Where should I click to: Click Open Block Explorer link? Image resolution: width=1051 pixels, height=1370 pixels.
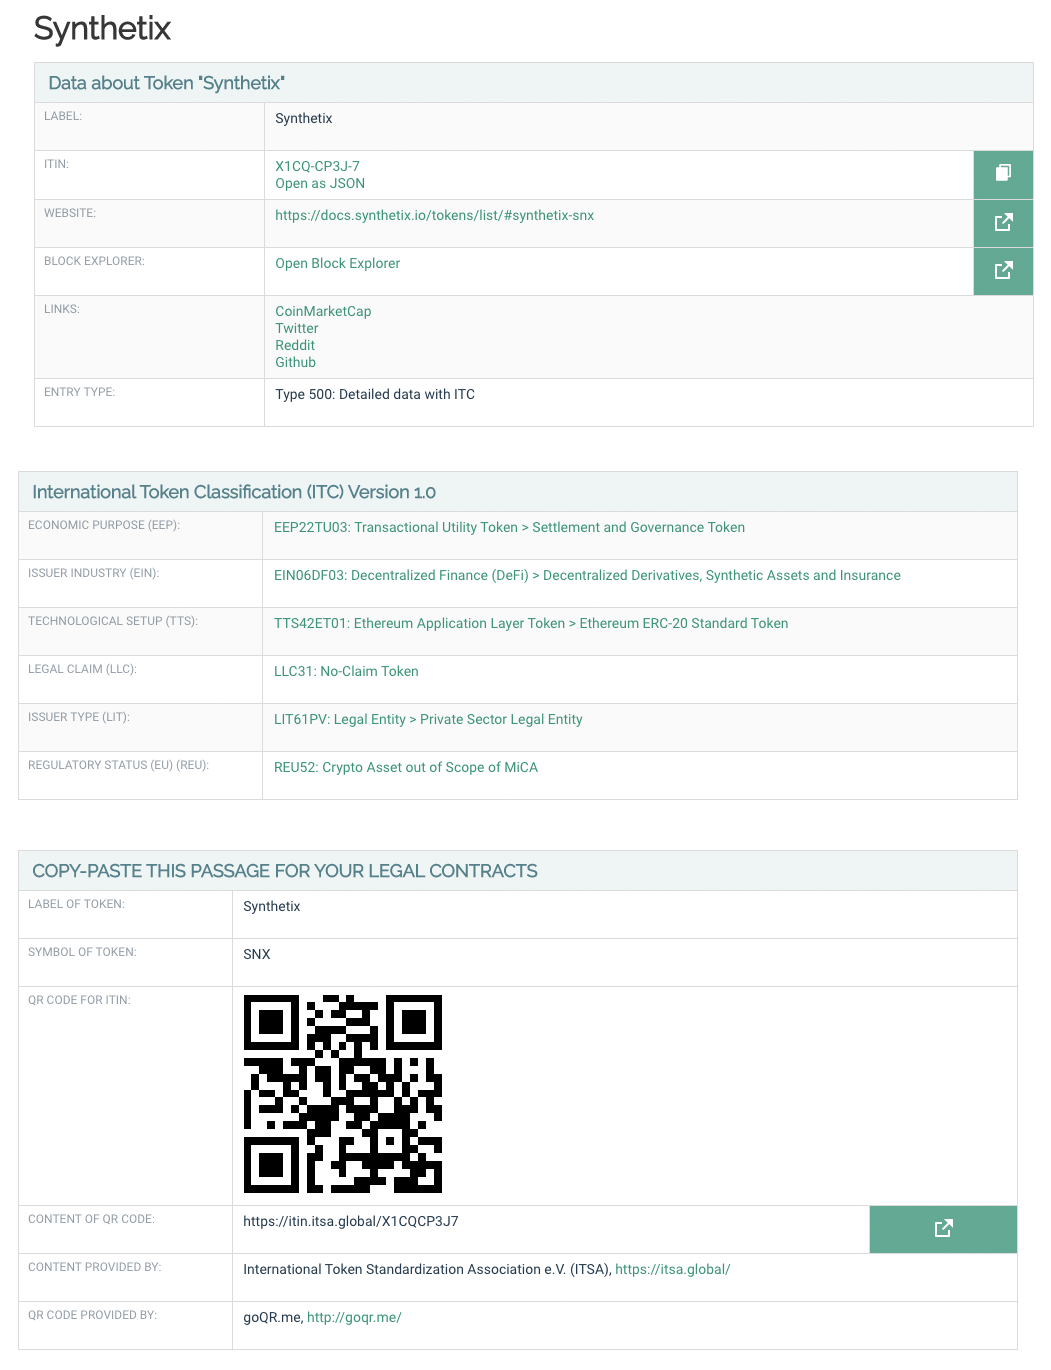coord(337,263)
